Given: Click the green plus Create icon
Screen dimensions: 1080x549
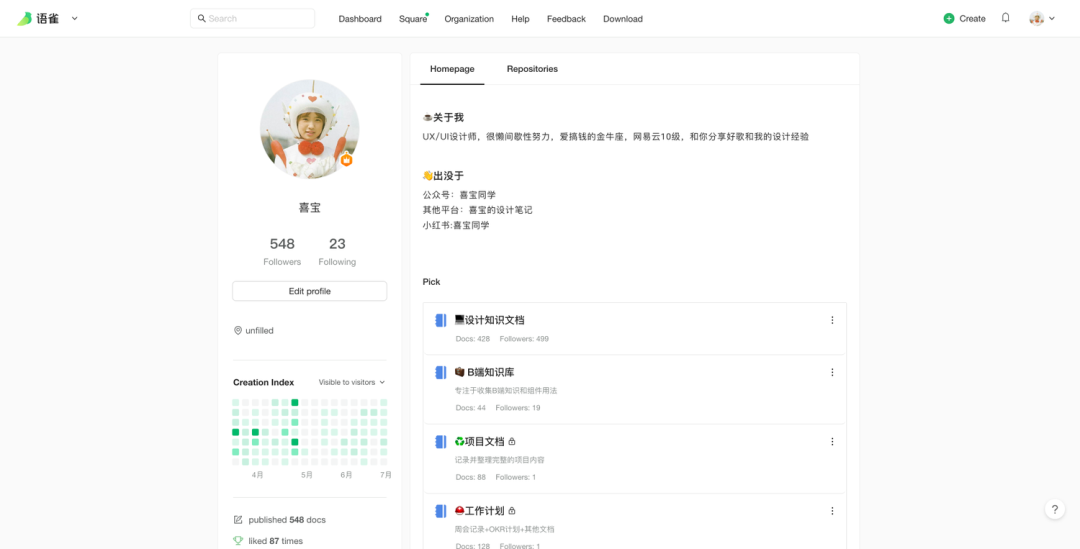Looking at the screenshot, I should click(x=949, y=19).
